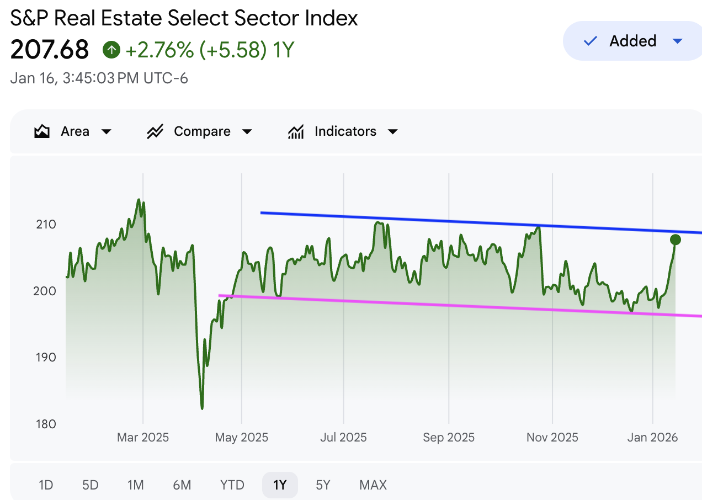
Task: Switch to the 6M range
Action: pos(181,485)
